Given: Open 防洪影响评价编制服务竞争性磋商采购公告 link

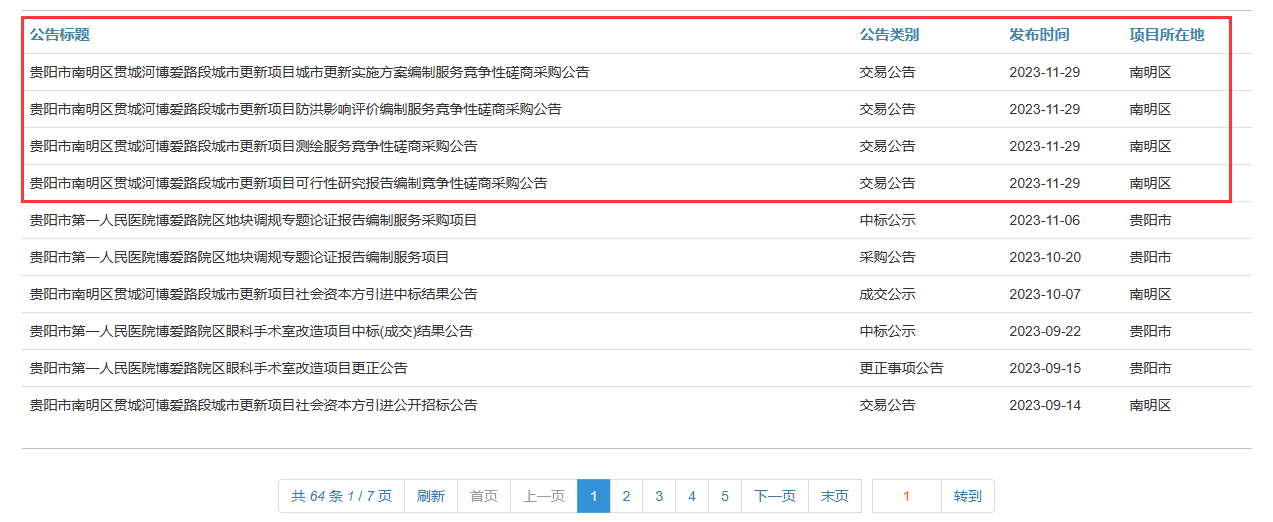Looking at the screenshot, I should tap(295, 109).
